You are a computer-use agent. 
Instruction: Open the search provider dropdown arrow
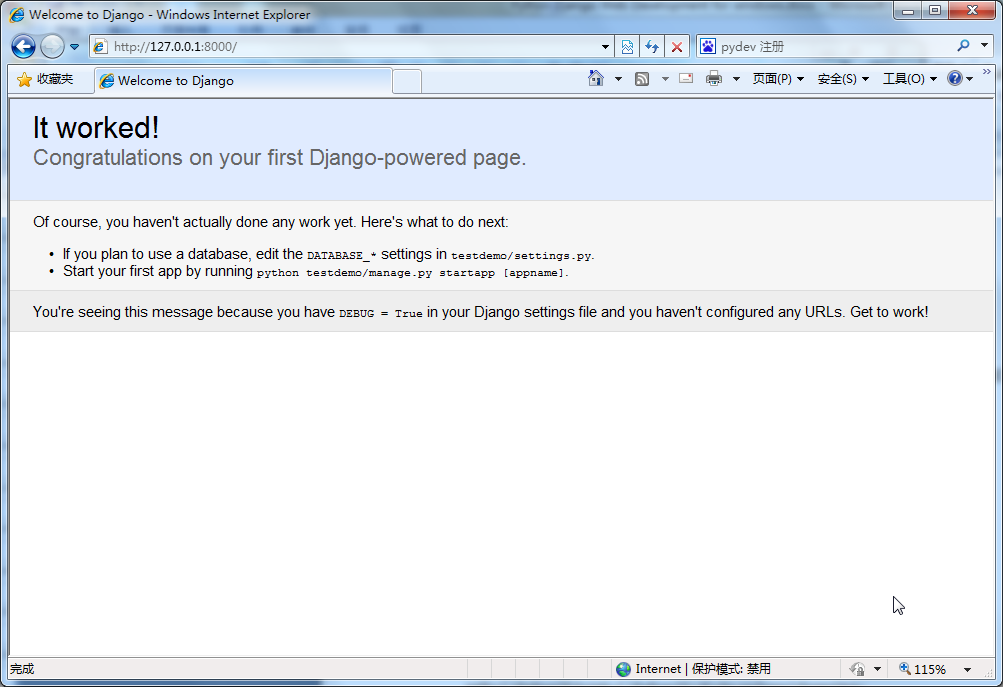coord(985,46)
